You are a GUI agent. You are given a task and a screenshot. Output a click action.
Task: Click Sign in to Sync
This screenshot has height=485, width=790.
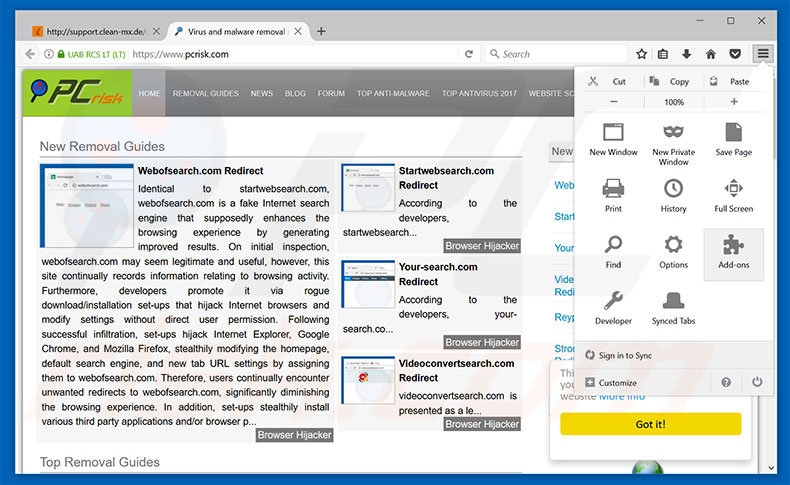(625, 356)
